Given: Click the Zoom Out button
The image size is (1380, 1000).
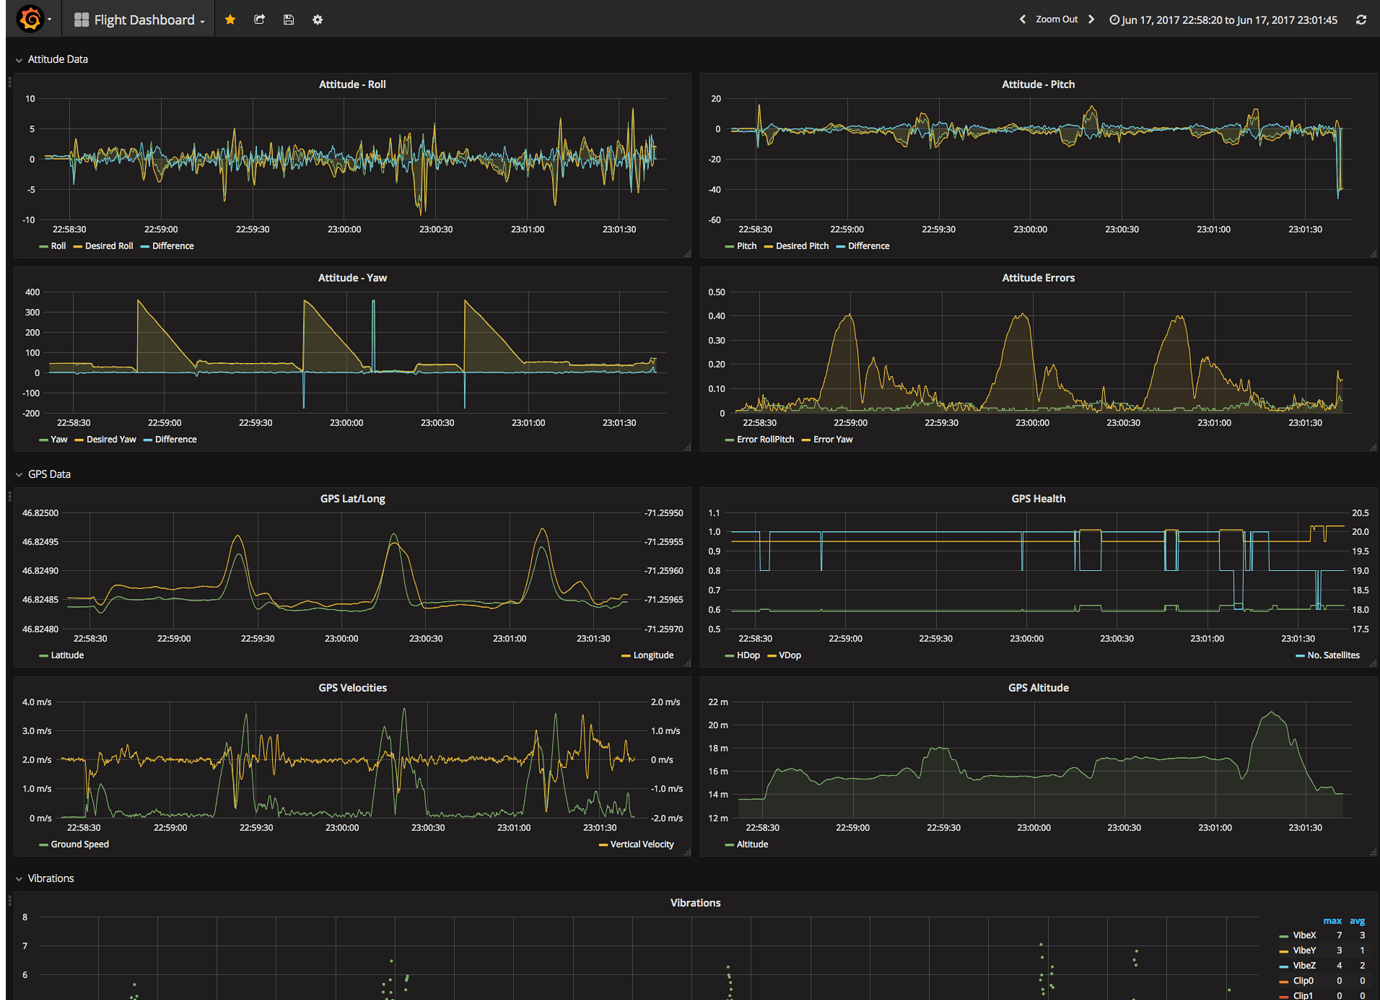Looking at the screenshot, I should click(x=1057, y=18).
